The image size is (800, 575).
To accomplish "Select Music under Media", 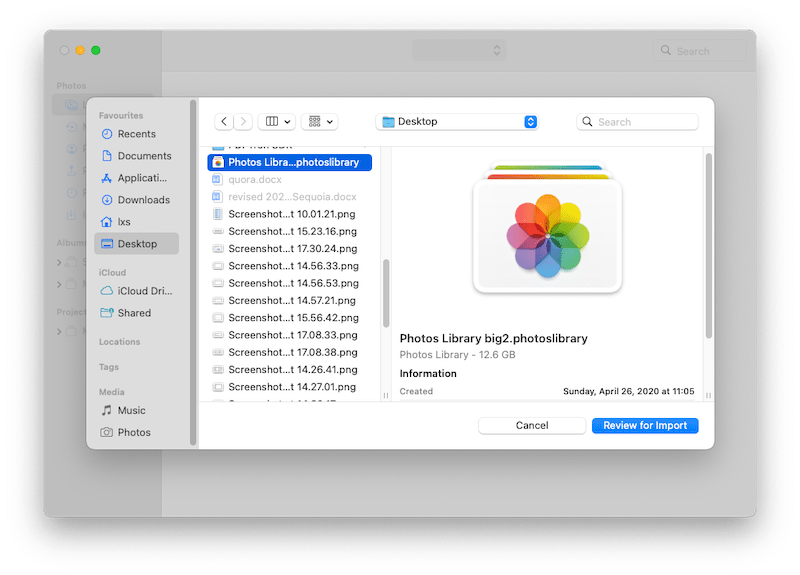I will pyautogui.click(x=136, y=410).
